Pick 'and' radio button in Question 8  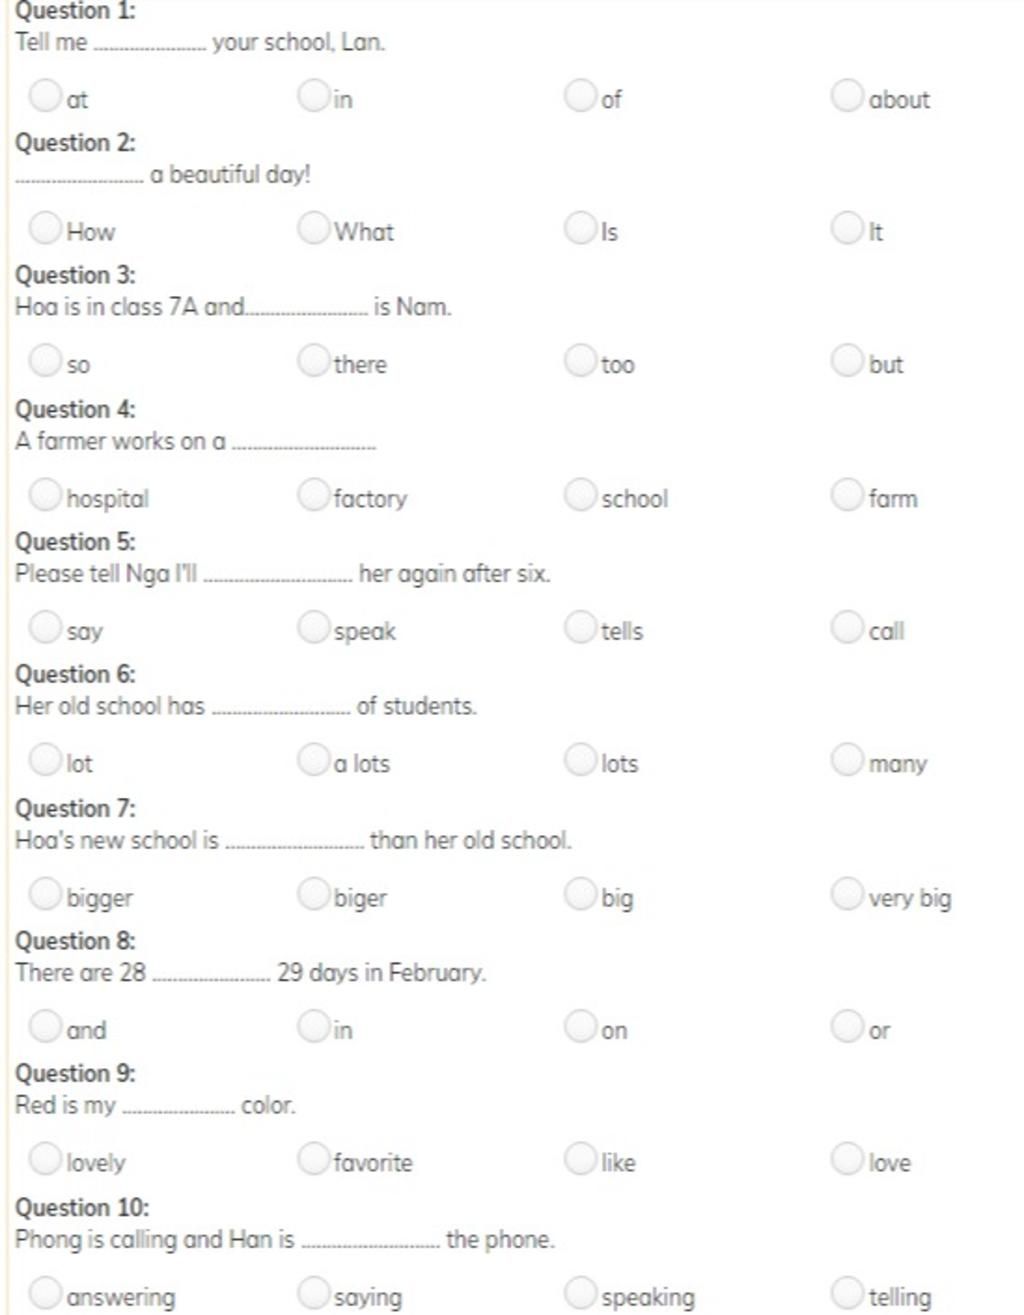44,1026
